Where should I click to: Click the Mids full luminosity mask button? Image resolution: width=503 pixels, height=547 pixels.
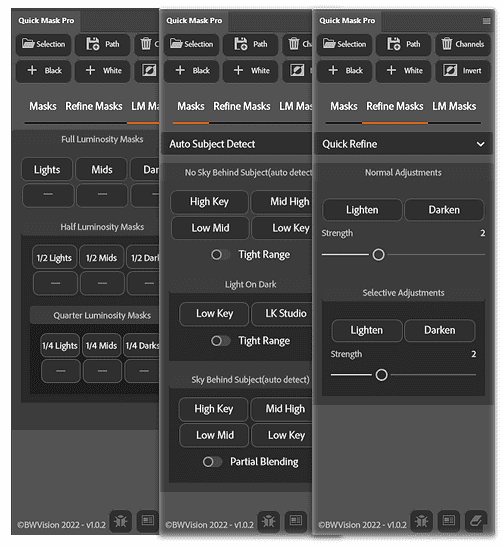tap(102, 170)
